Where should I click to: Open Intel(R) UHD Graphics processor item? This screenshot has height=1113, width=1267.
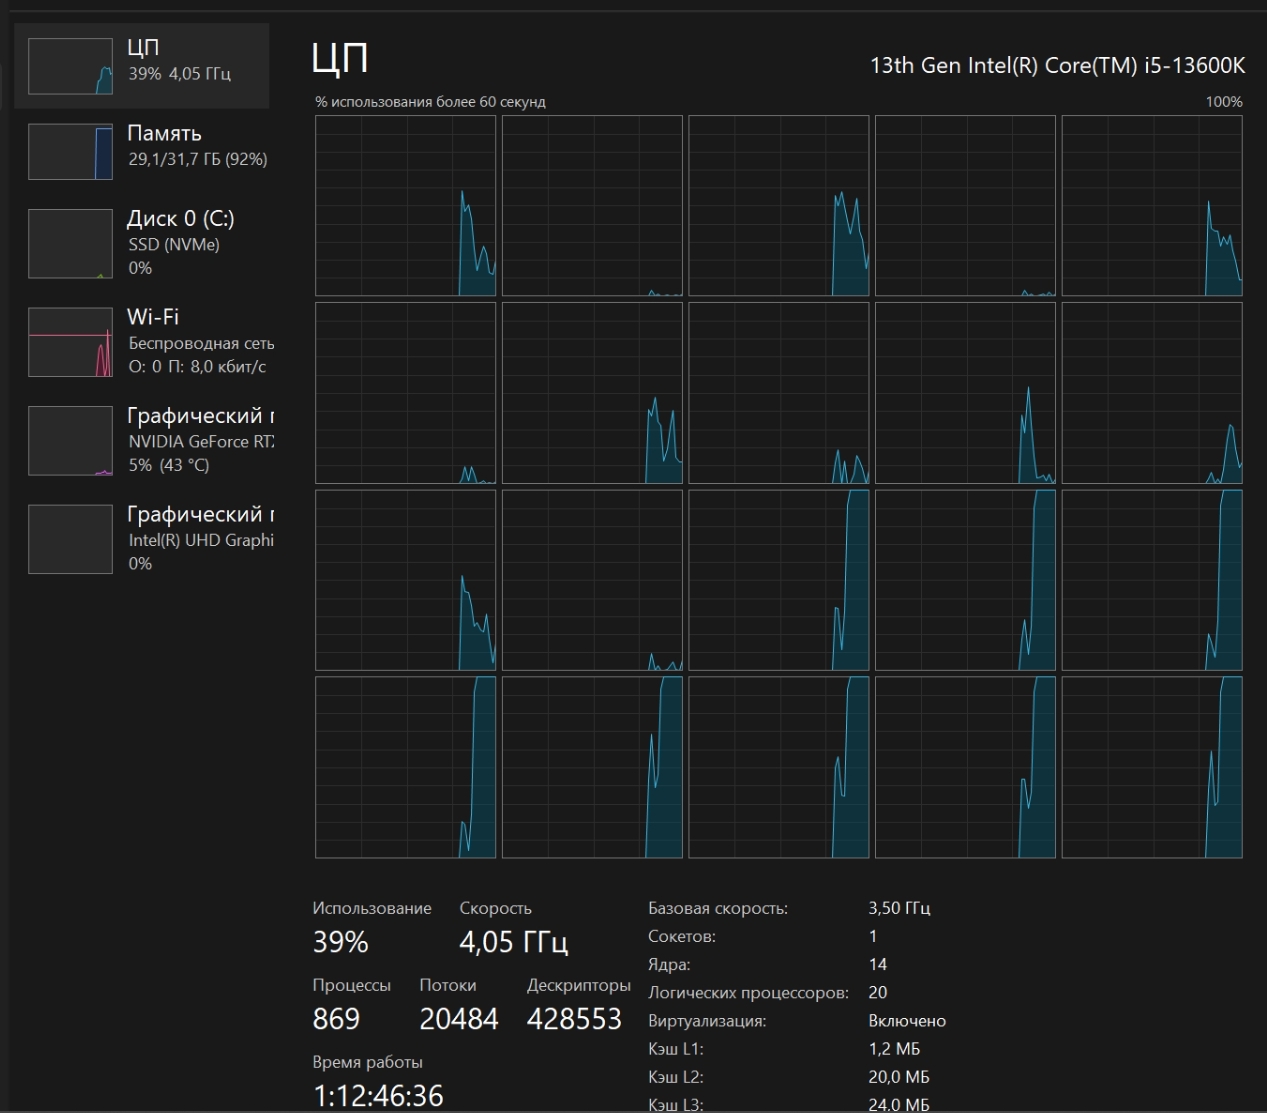142,538
